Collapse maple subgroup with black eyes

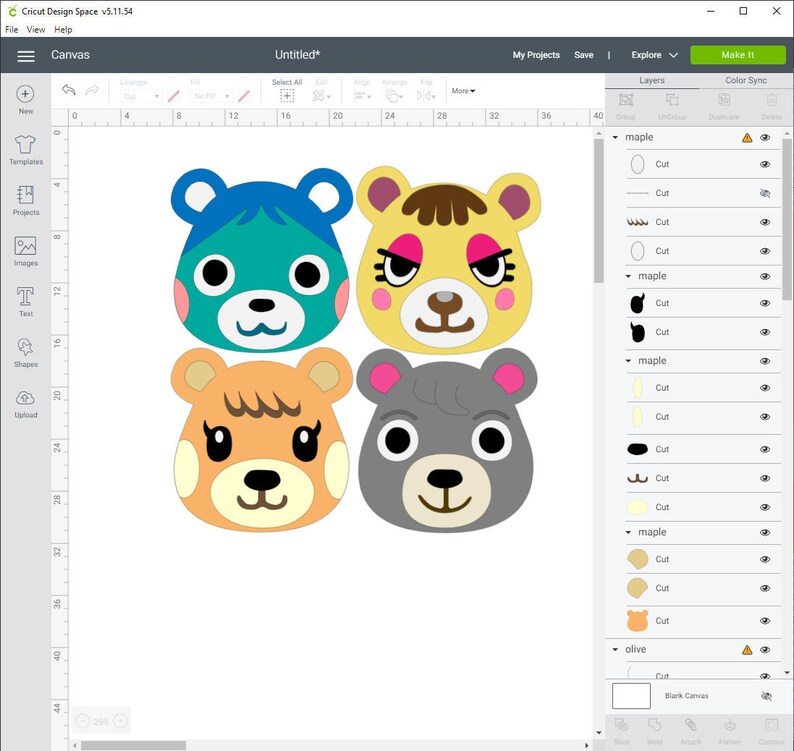[x=628, y=276]
